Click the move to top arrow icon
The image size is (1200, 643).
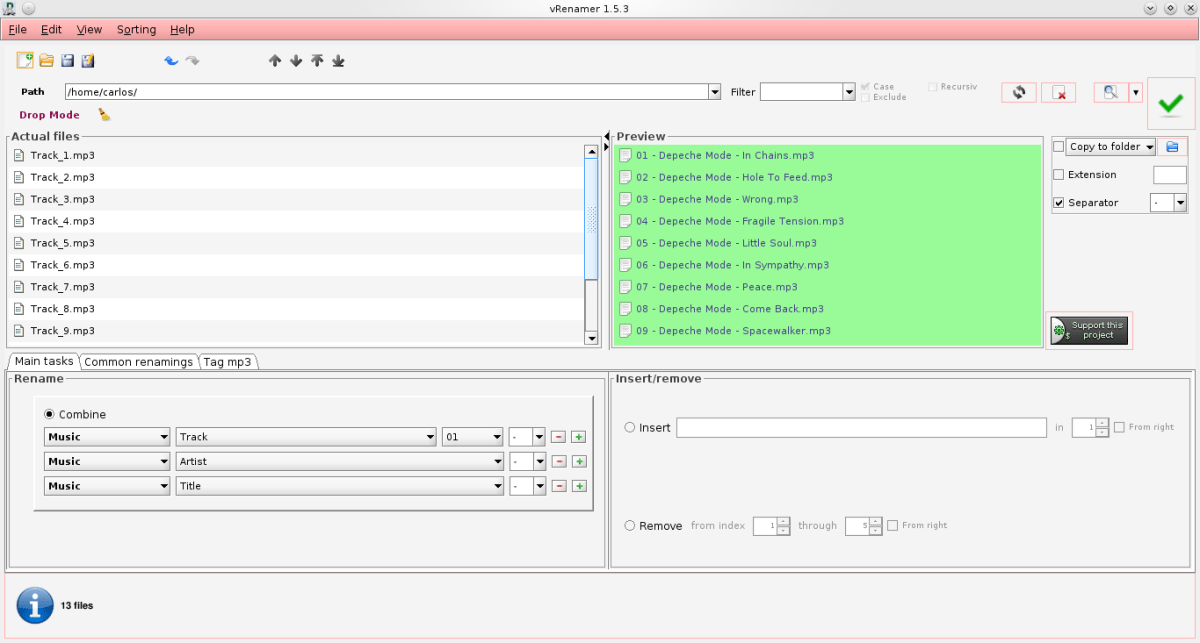coord(317,61)
